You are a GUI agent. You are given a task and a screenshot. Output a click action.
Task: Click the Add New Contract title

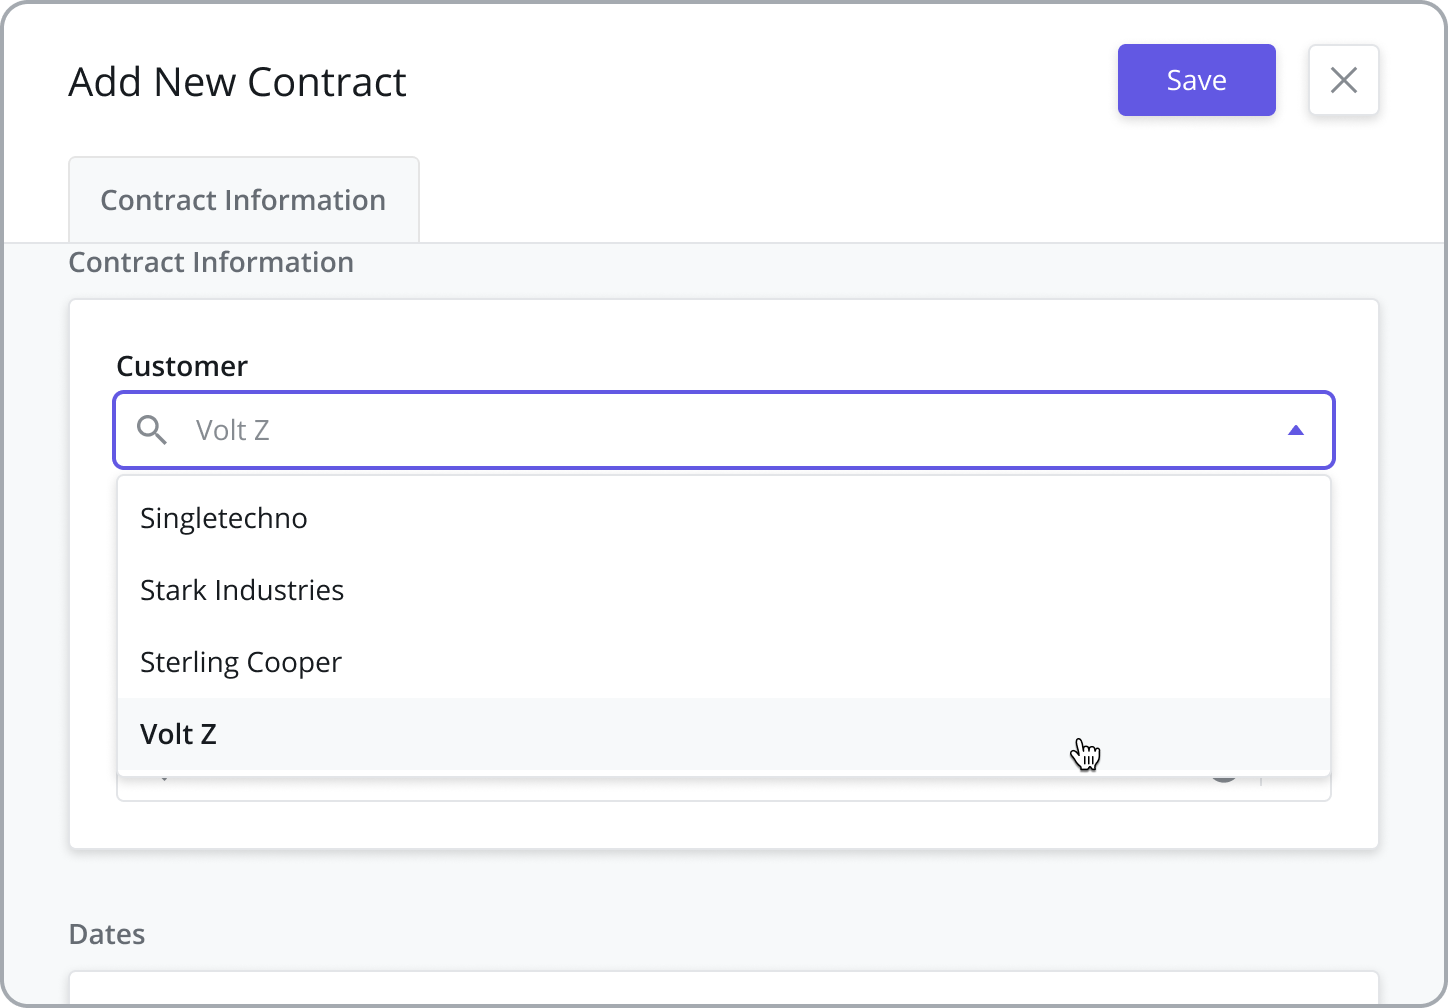coord(237,82)
